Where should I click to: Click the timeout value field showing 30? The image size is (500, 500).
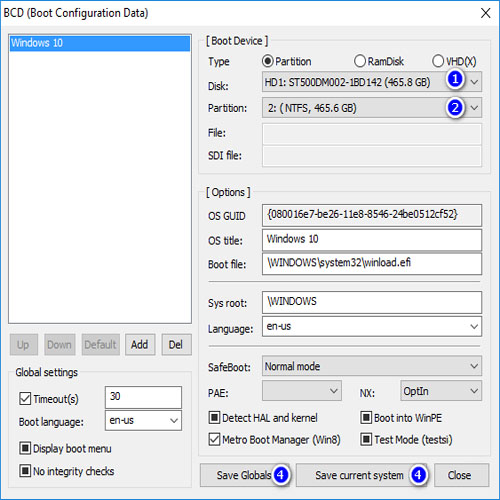143,397
